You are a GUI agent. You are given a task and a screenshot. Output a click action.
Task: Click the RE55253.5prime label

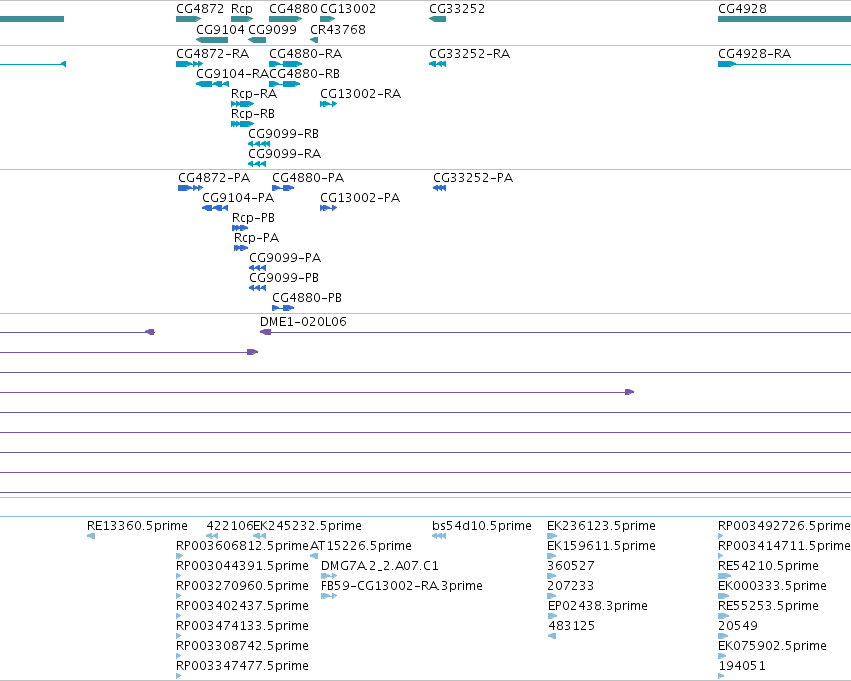[768, 606]
